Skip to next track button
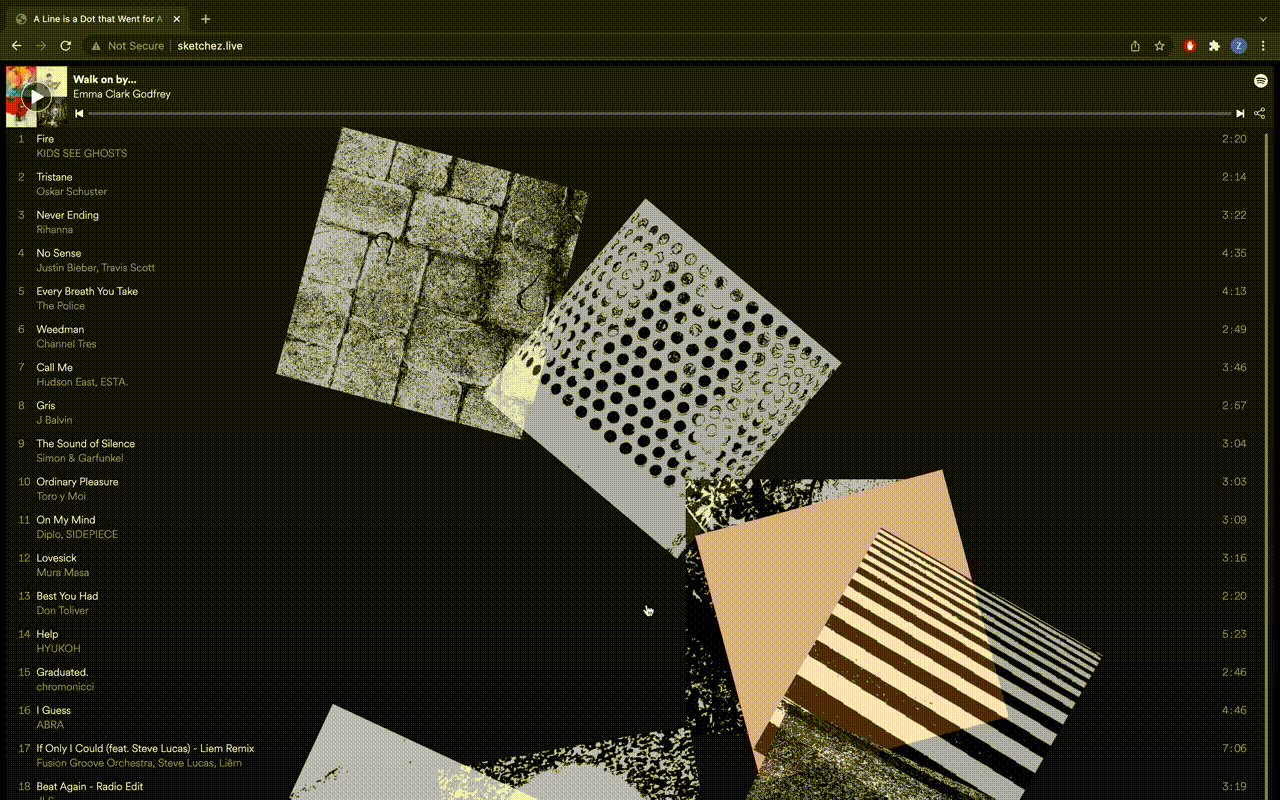1280x800 pixels. coord(1240,114)
